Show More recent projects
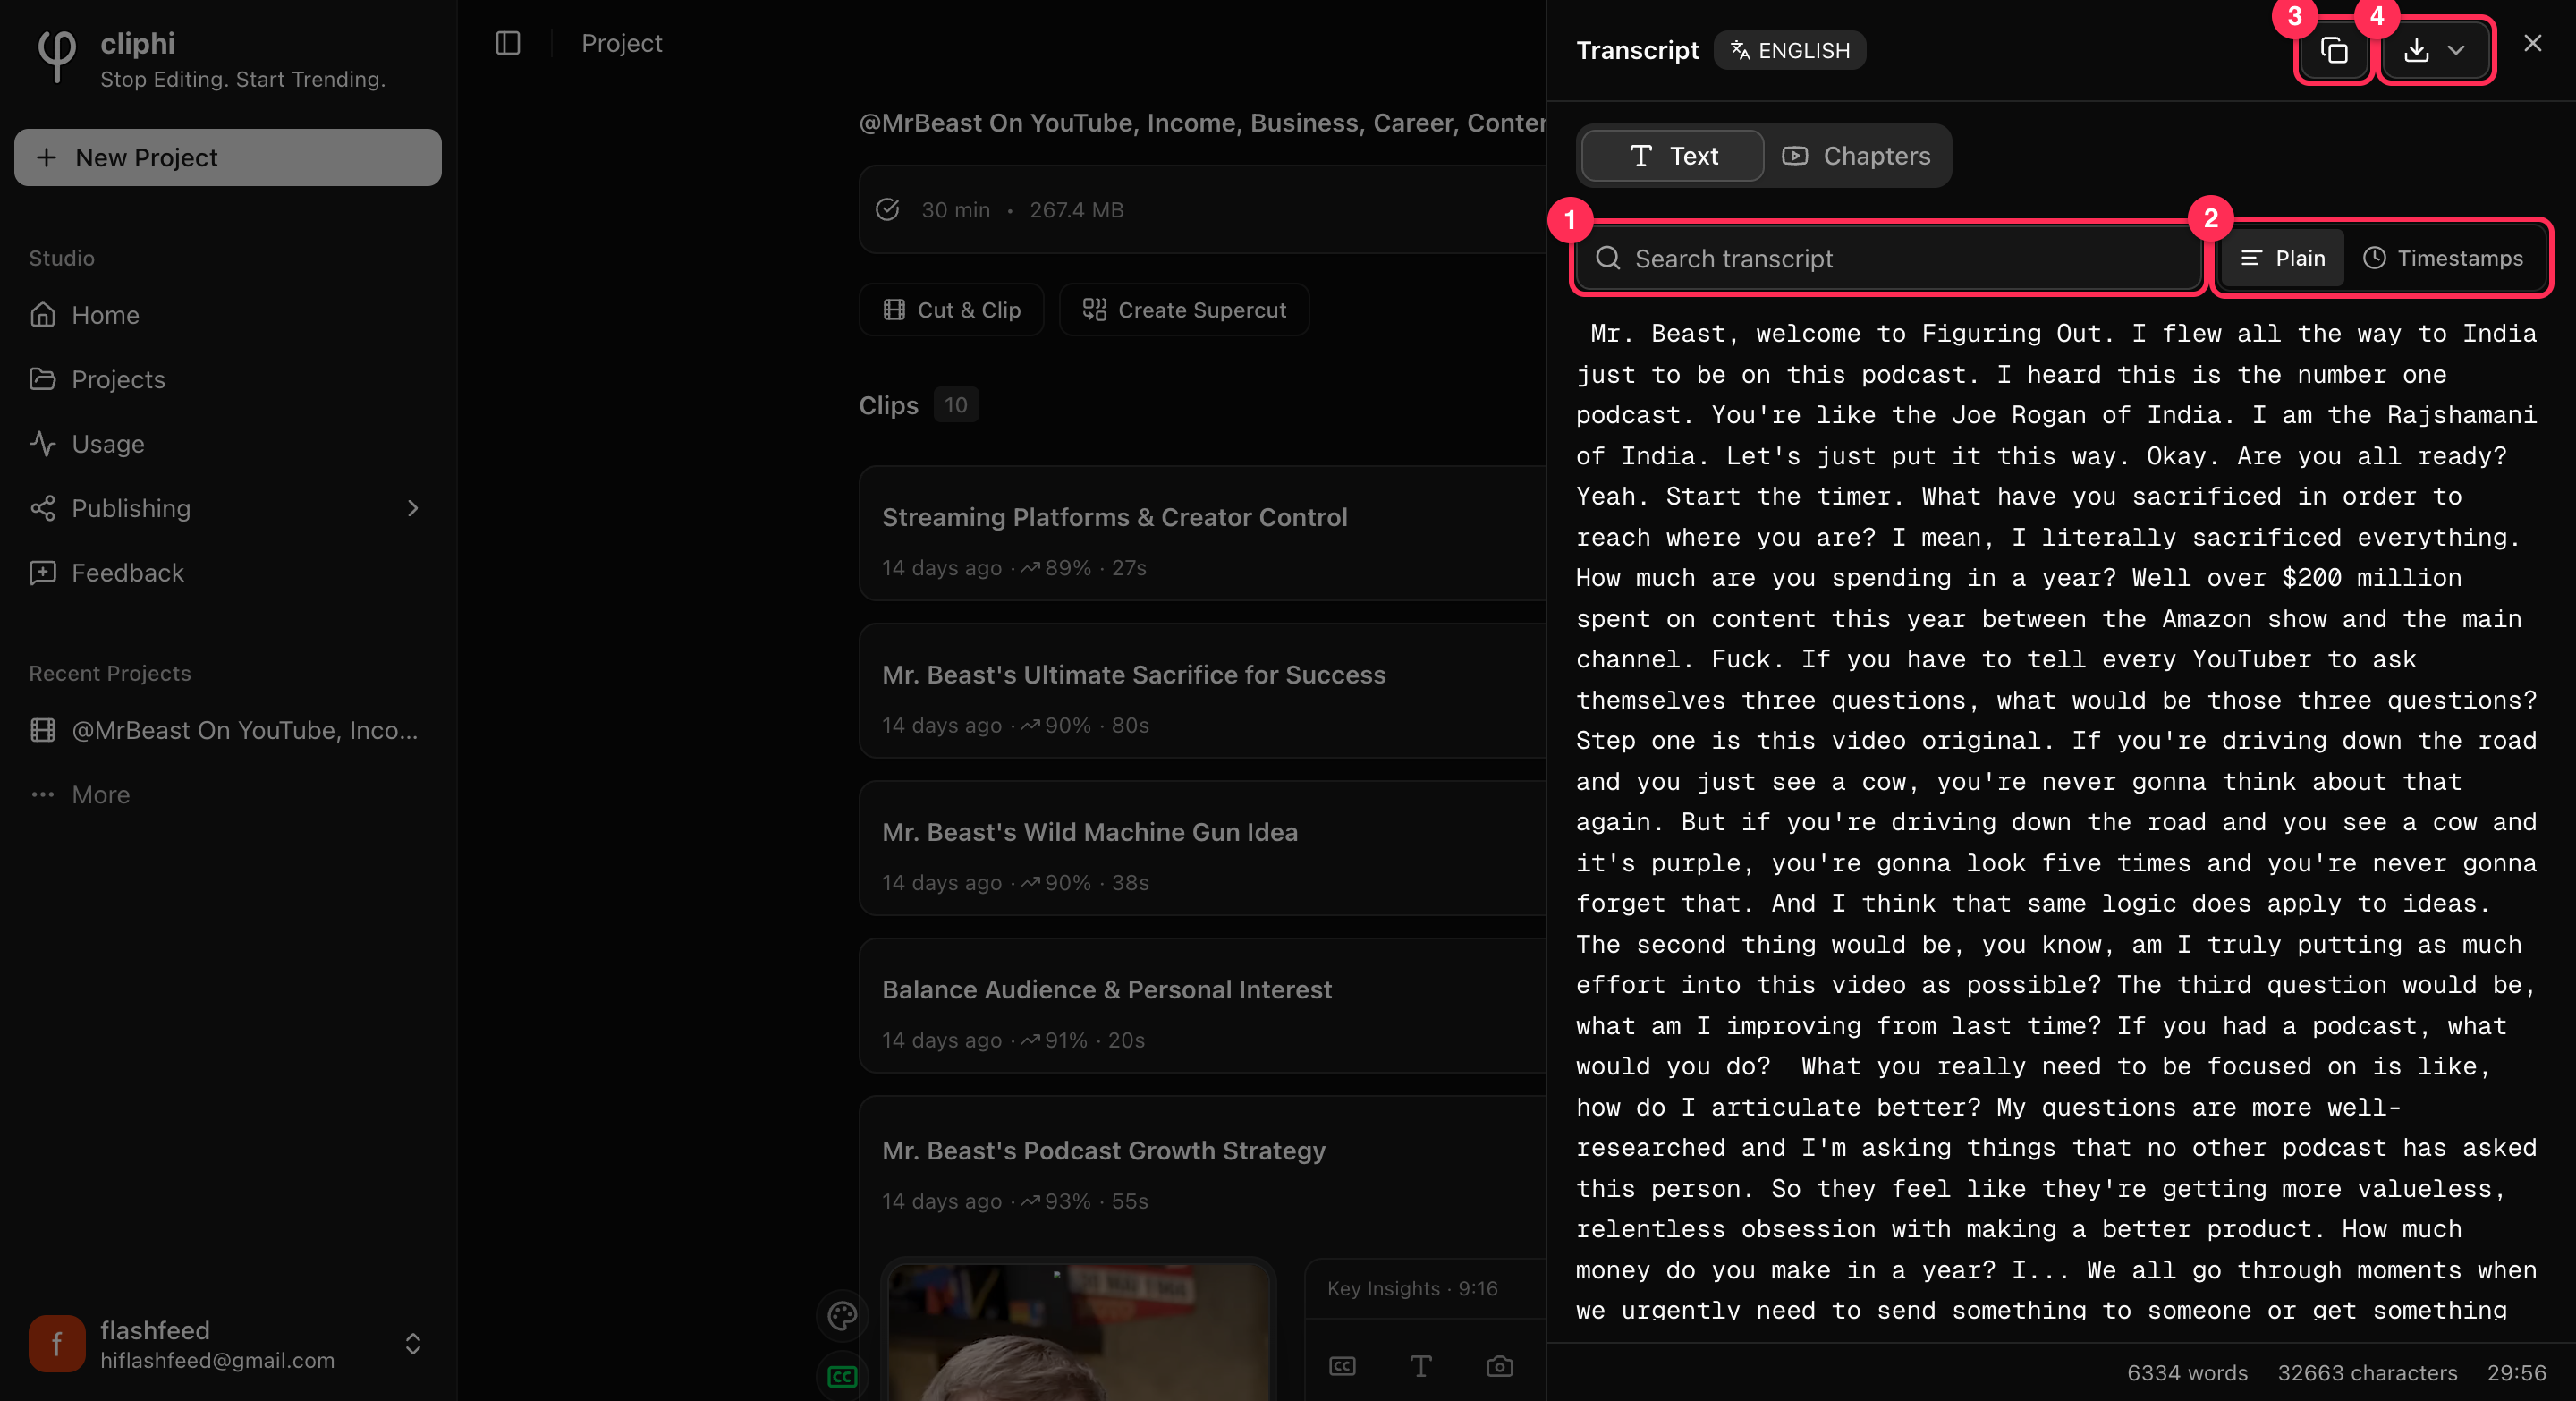This screenshot has height=1401, width=2576. (x=228, y=795)
